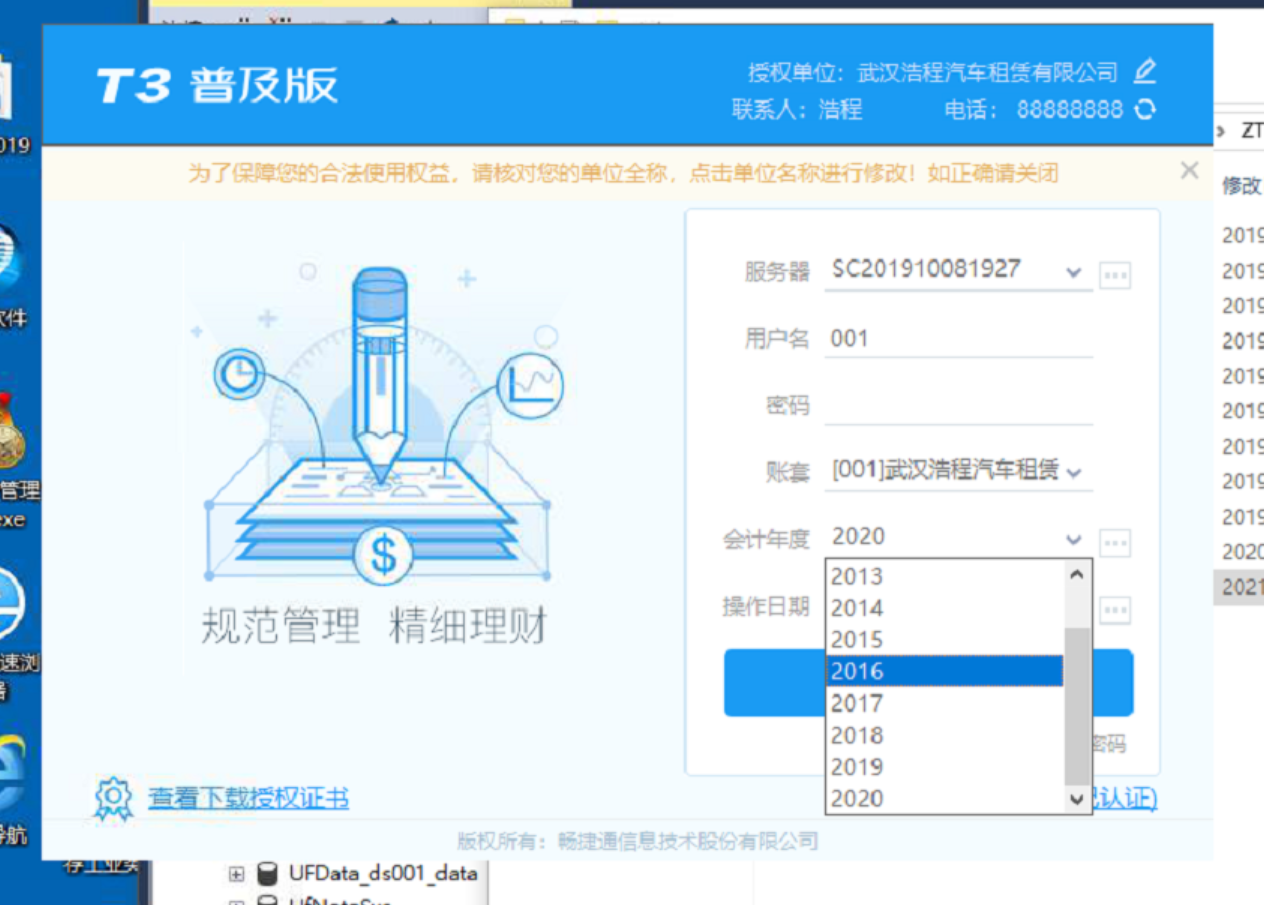Screen dimensions: 1264x905
Task: Click the username field containing 001
Action: pos(958,339)
